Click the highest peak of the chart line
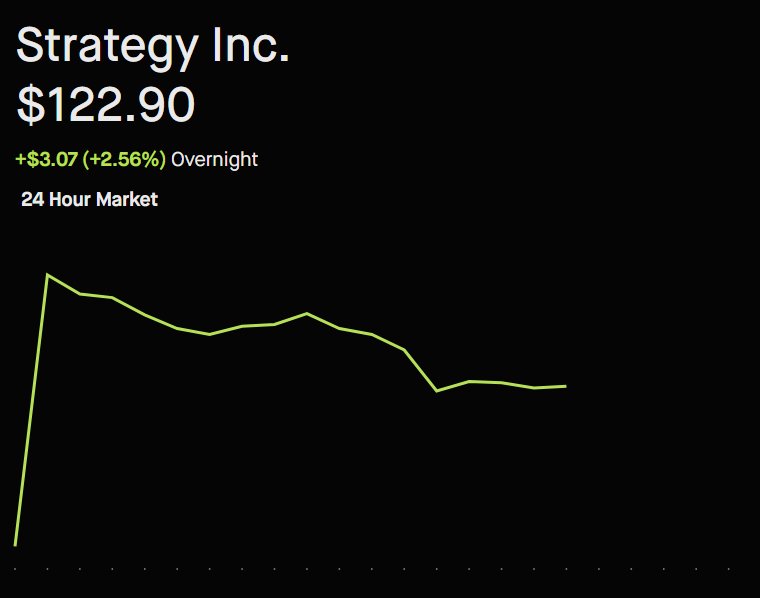Viewport: 760px width, 598px height. coord(47,273)
